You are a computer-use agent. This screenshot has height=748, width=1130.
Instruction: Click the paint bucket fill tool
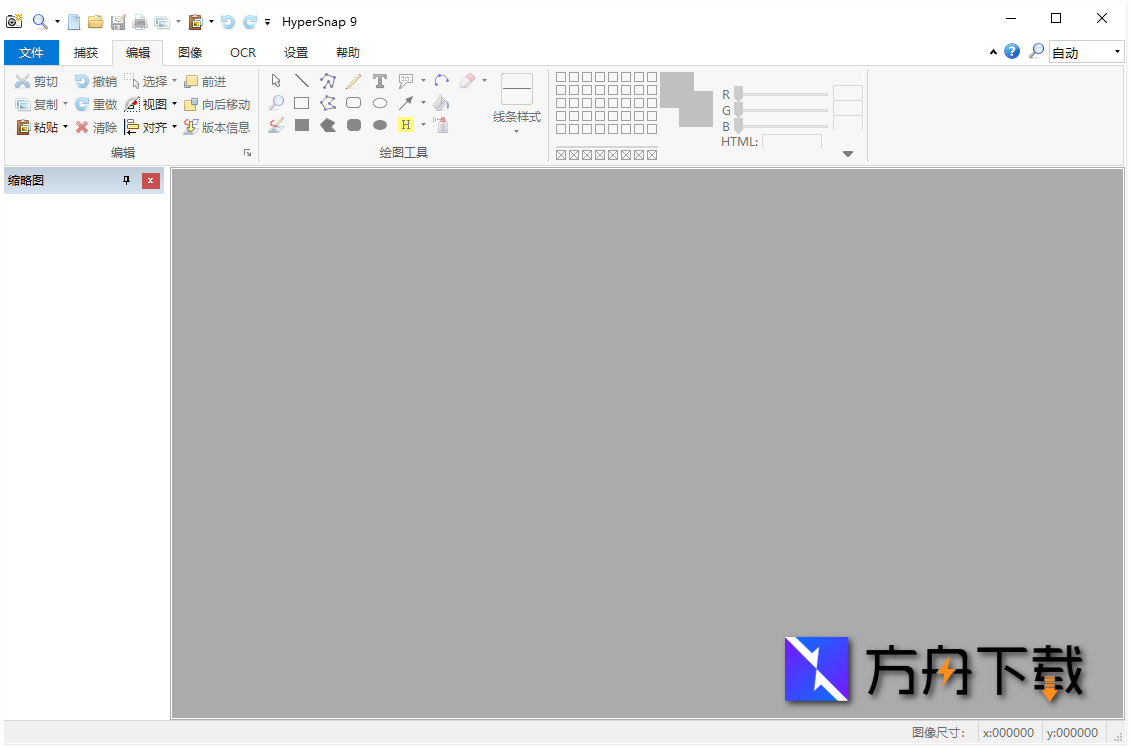pyautogui.click(x=440, y=102)
